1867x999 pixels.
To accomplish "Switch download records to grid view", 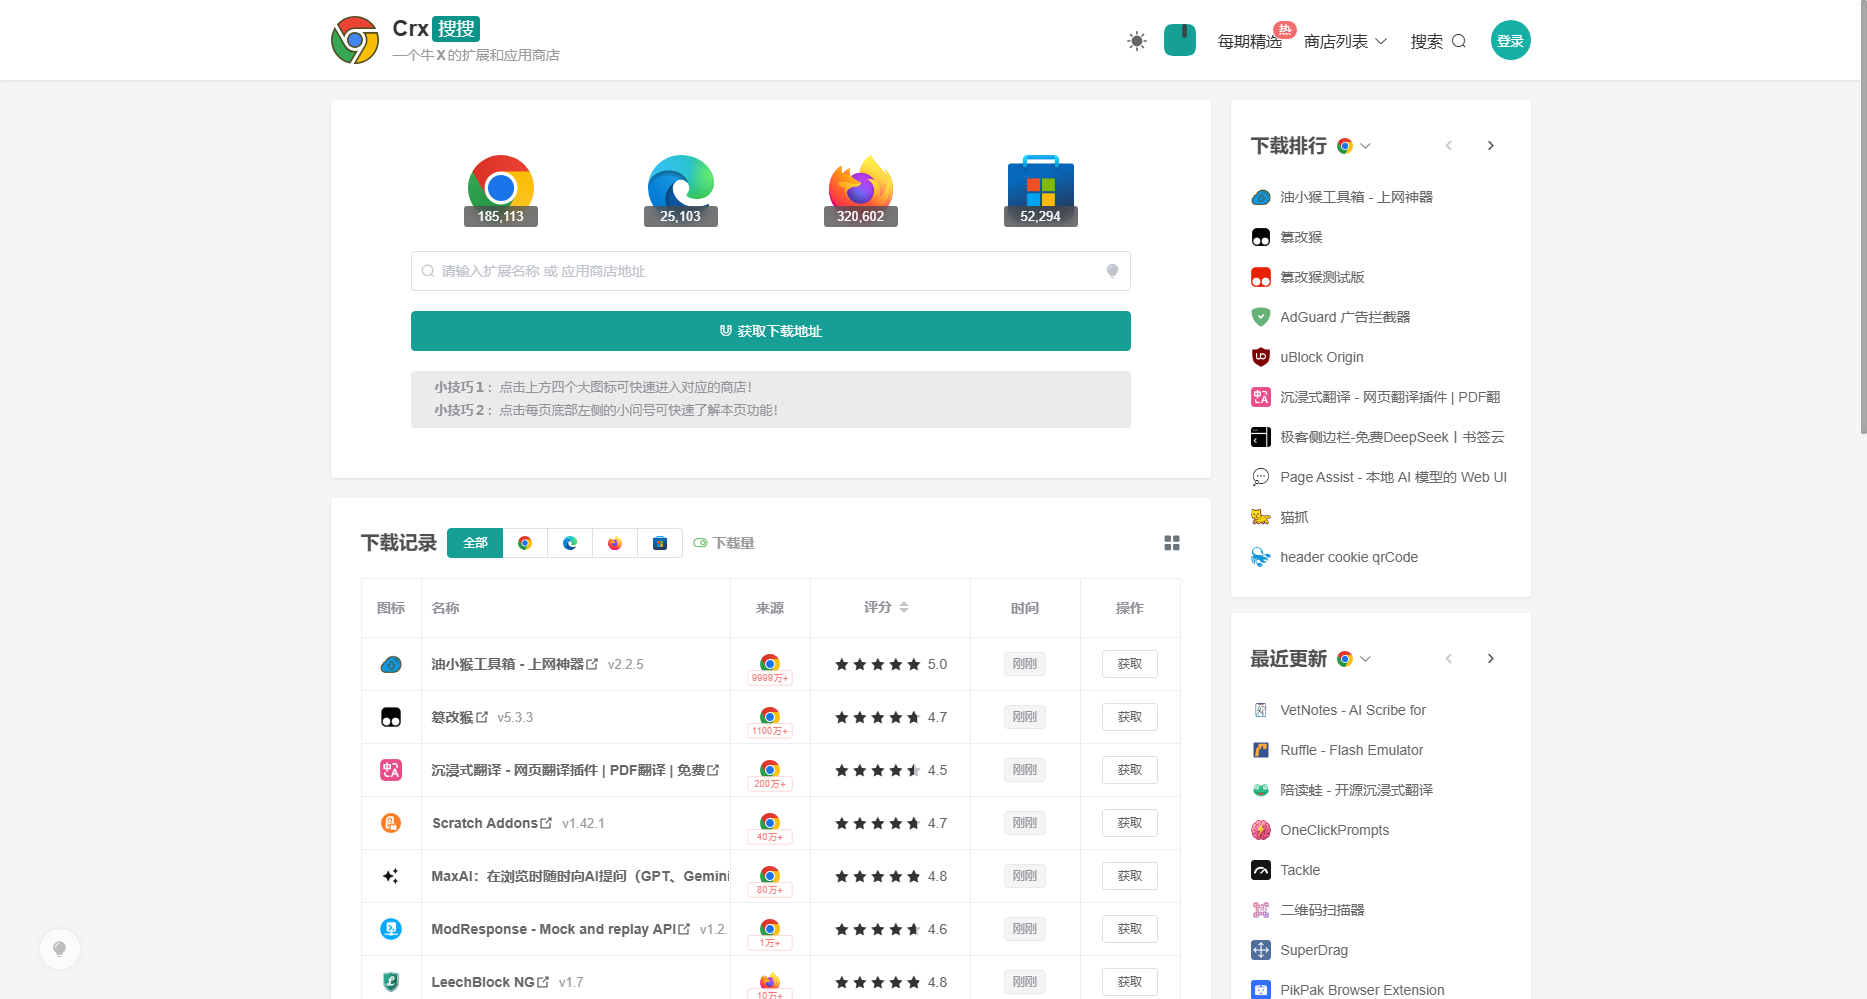I will coord(1172,543).
